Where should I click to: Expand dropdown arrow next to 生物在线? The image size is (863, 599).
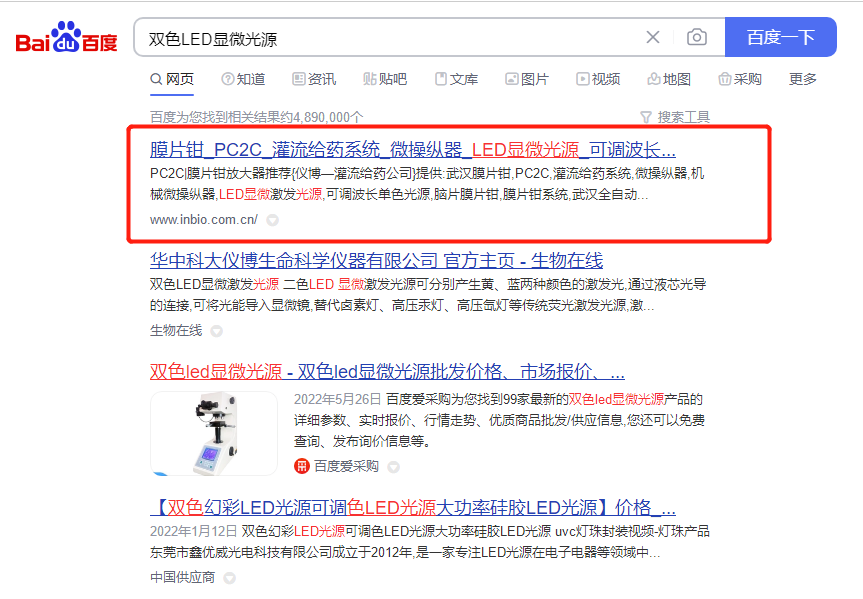(x=217, y=331)
